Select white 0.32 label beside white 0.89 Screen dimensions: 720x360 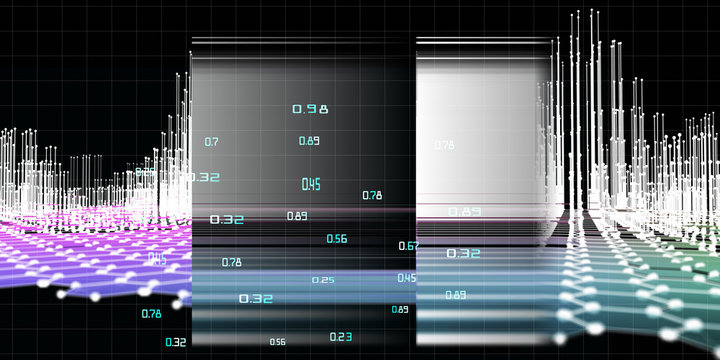(227, 220)
